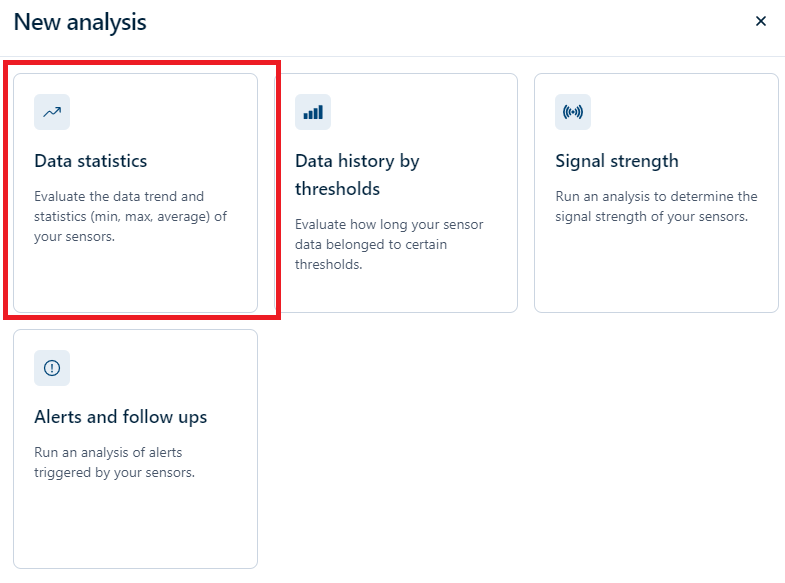Click the trend line icon for Data statistics

click(x=52, y=112)
